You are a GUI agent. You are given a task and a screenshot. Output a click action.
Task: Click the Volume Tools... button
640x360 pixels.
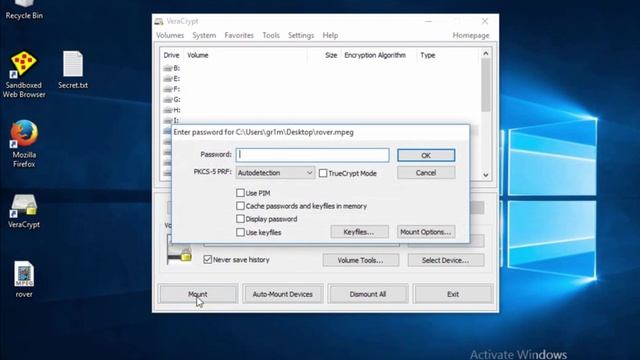pyautogui.click(x=361, y=260)
